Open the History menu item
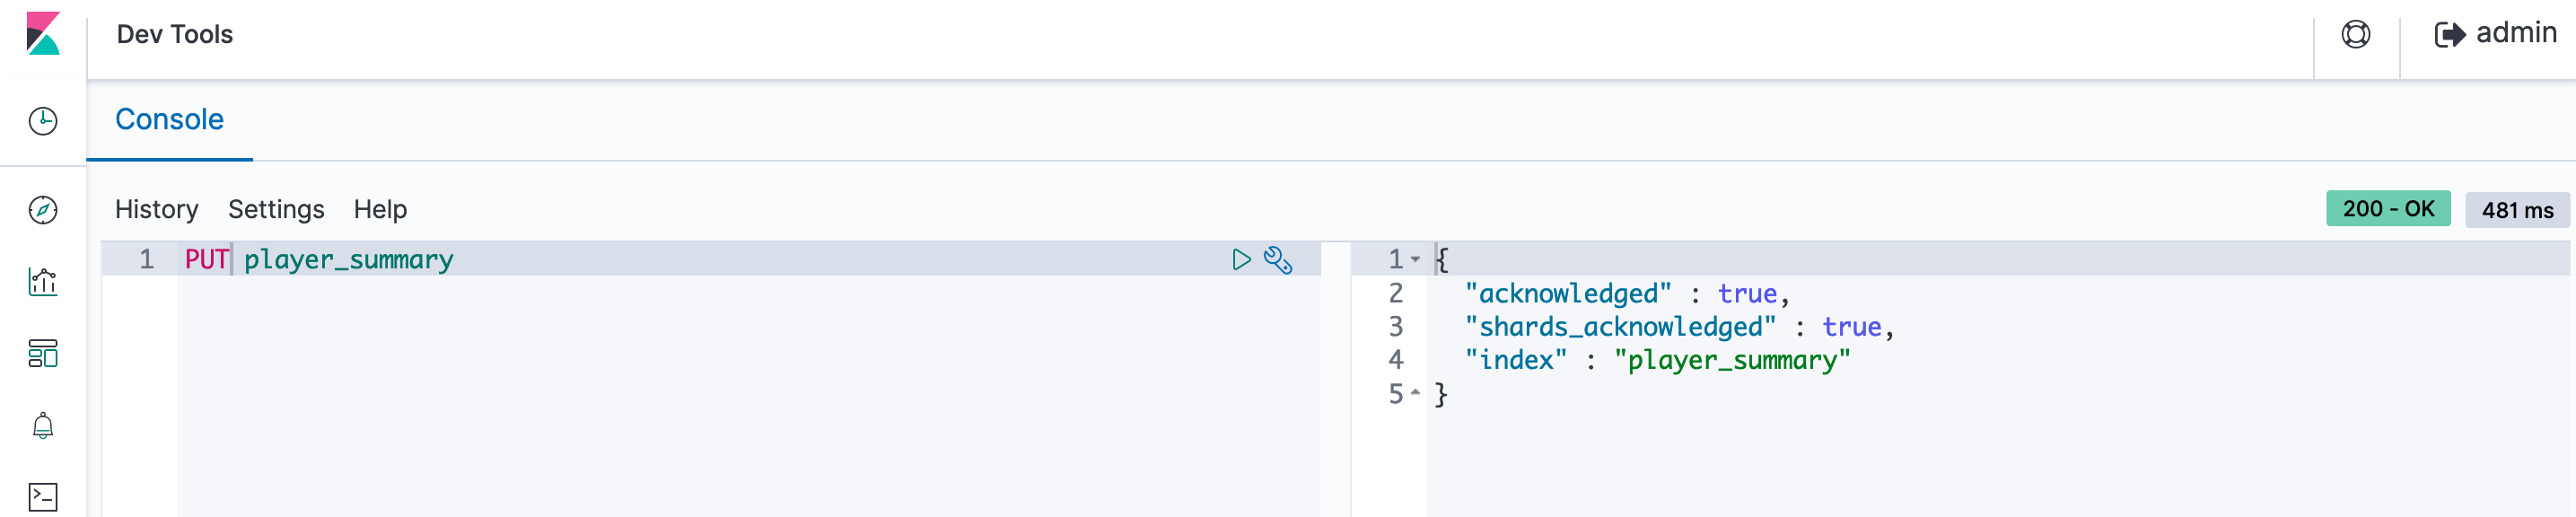 [x=157, y=209]
